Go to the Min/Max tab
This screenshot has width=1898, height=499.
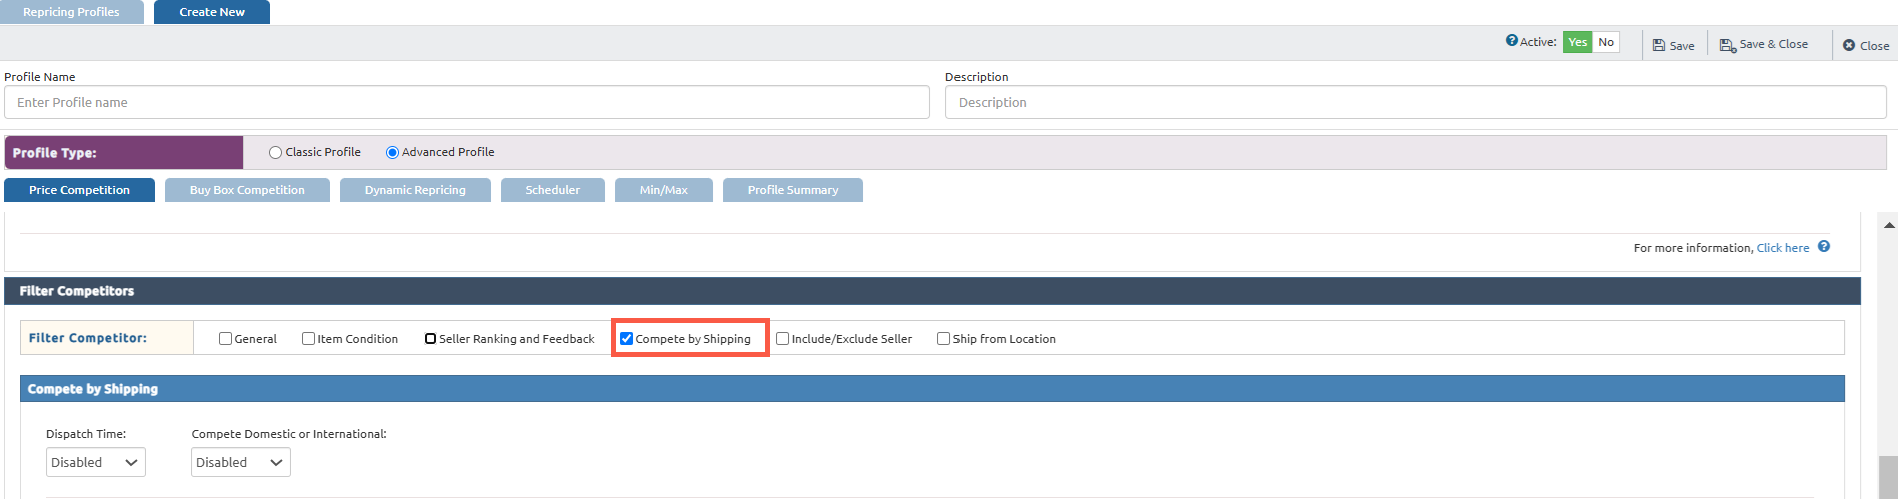663,190
